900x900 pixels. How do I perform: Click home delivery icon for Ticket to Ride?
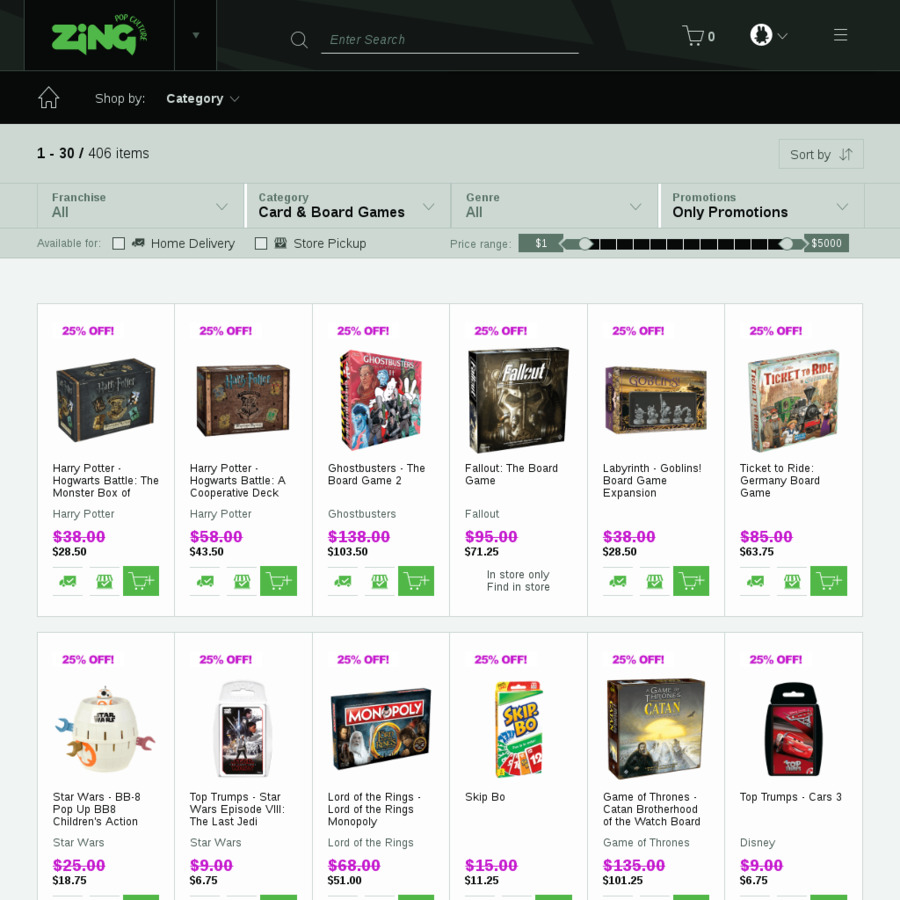(x=755, y=581)
